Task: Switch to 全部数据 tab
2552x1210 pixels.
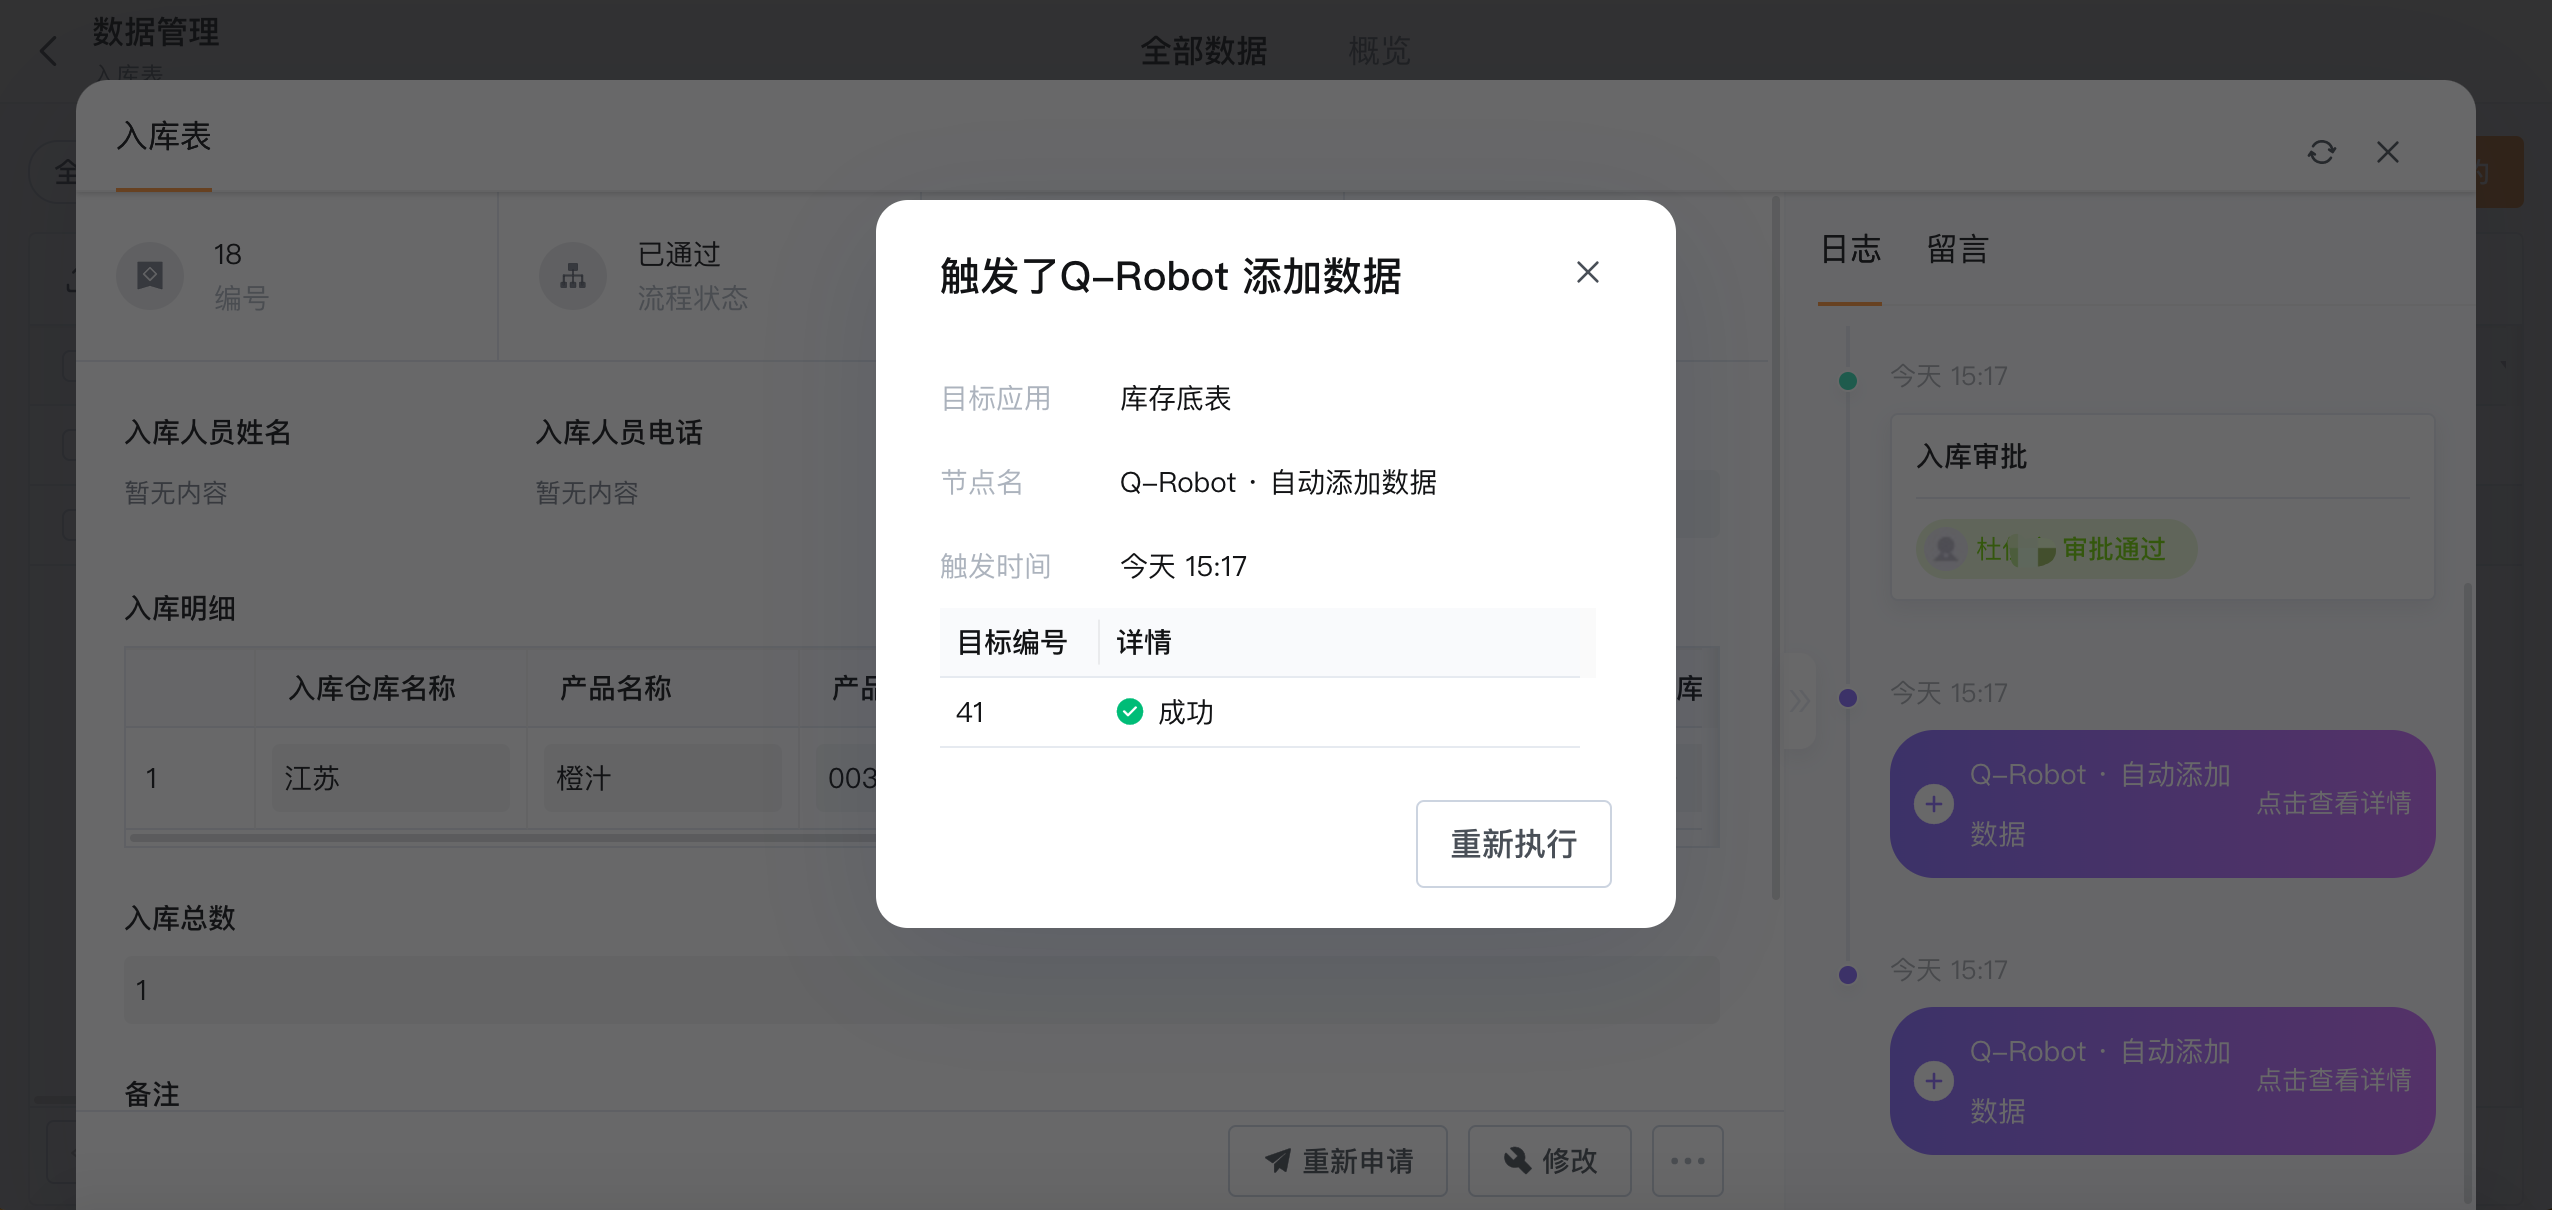Action: pos(1204,50)
